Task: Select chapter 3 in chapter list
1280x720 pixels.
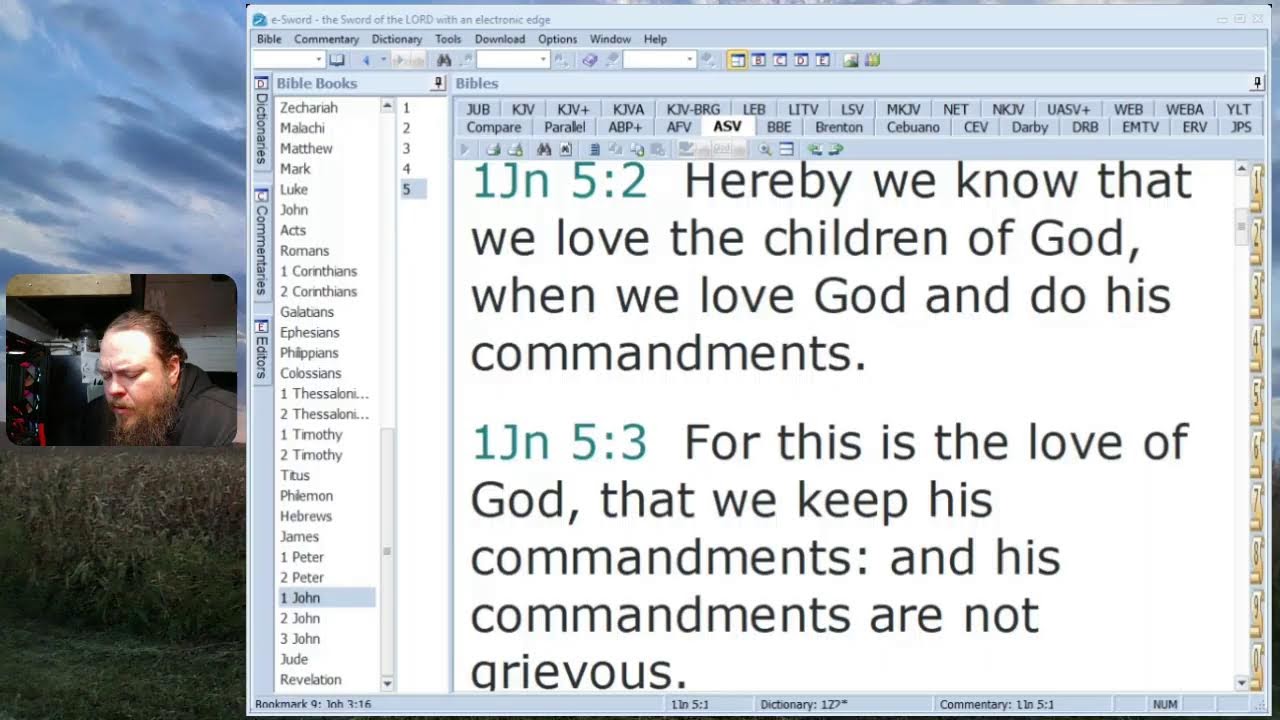Action: (406, 148)
